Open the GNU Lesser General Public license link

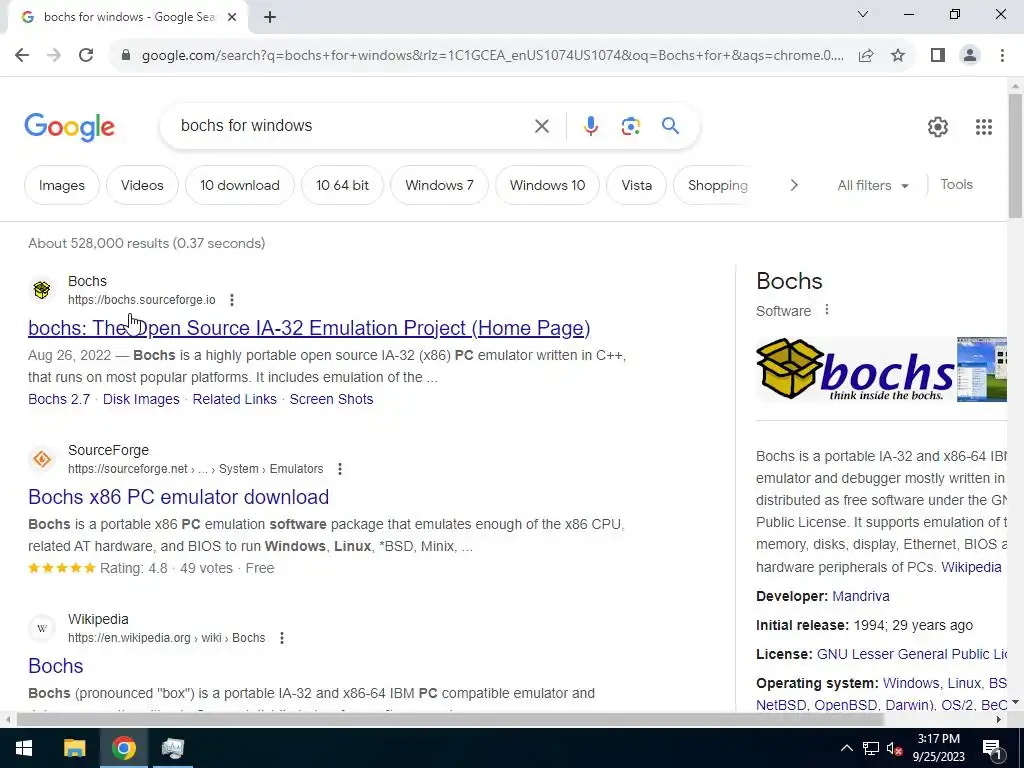click(x=912, y=654)
